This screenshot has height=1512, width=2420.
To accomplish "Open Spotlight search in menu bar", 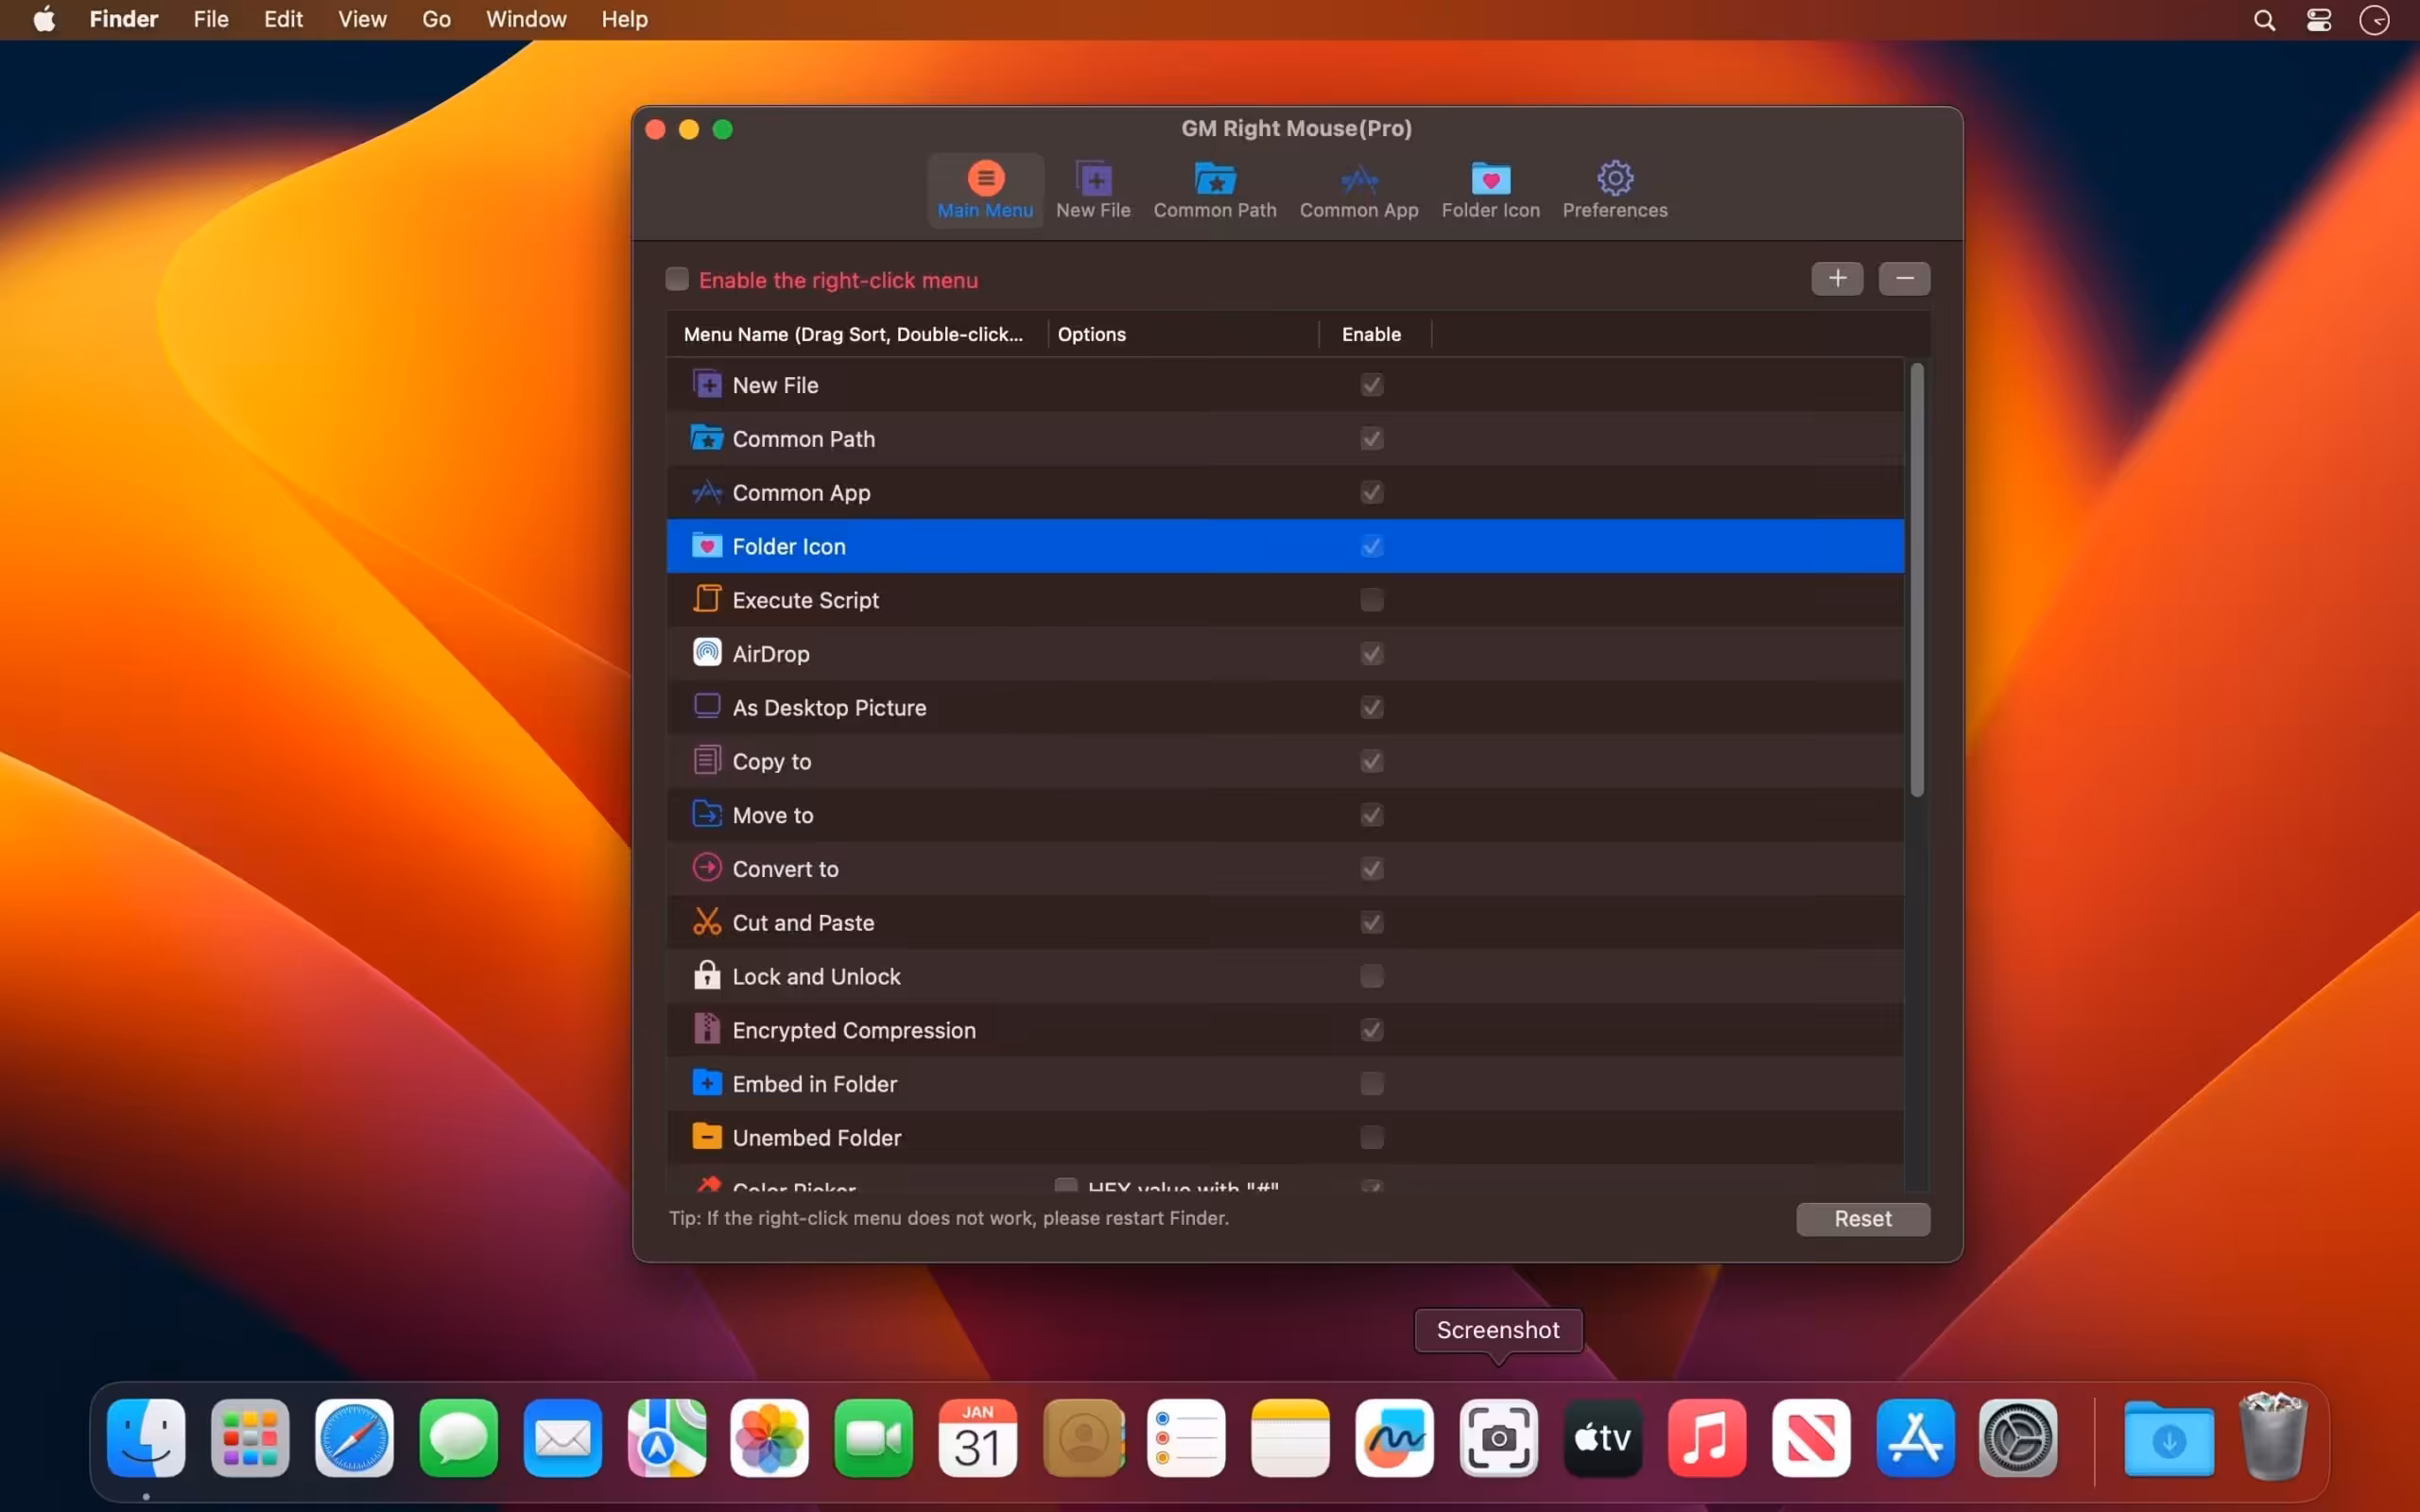I will (x=2264, y=19).
